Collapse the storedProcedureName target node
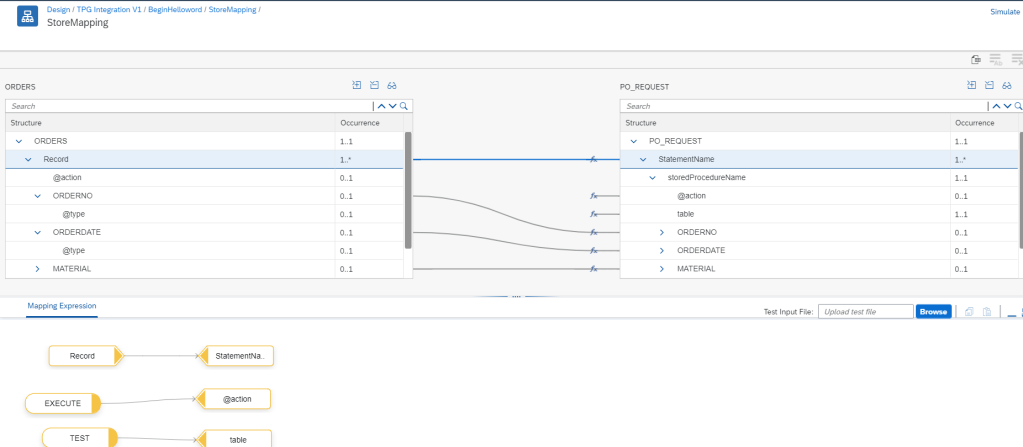The image size is (1023, 447). pos(652,178)
